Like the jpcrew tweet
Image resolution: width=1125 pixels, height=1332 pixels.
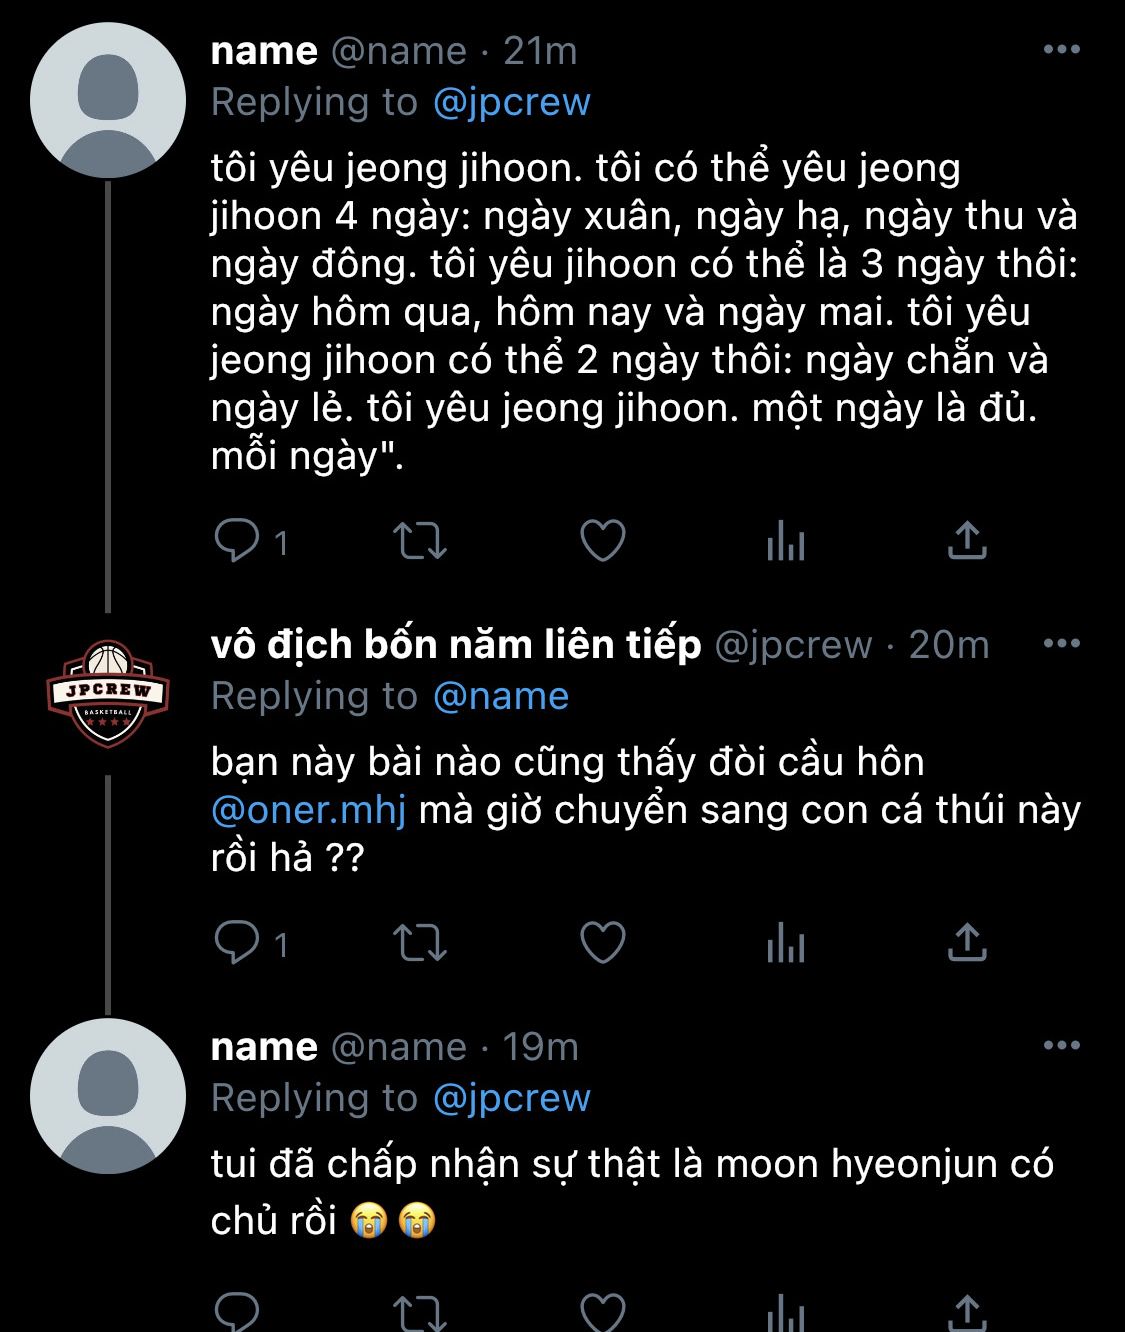(x=603, y=943)
